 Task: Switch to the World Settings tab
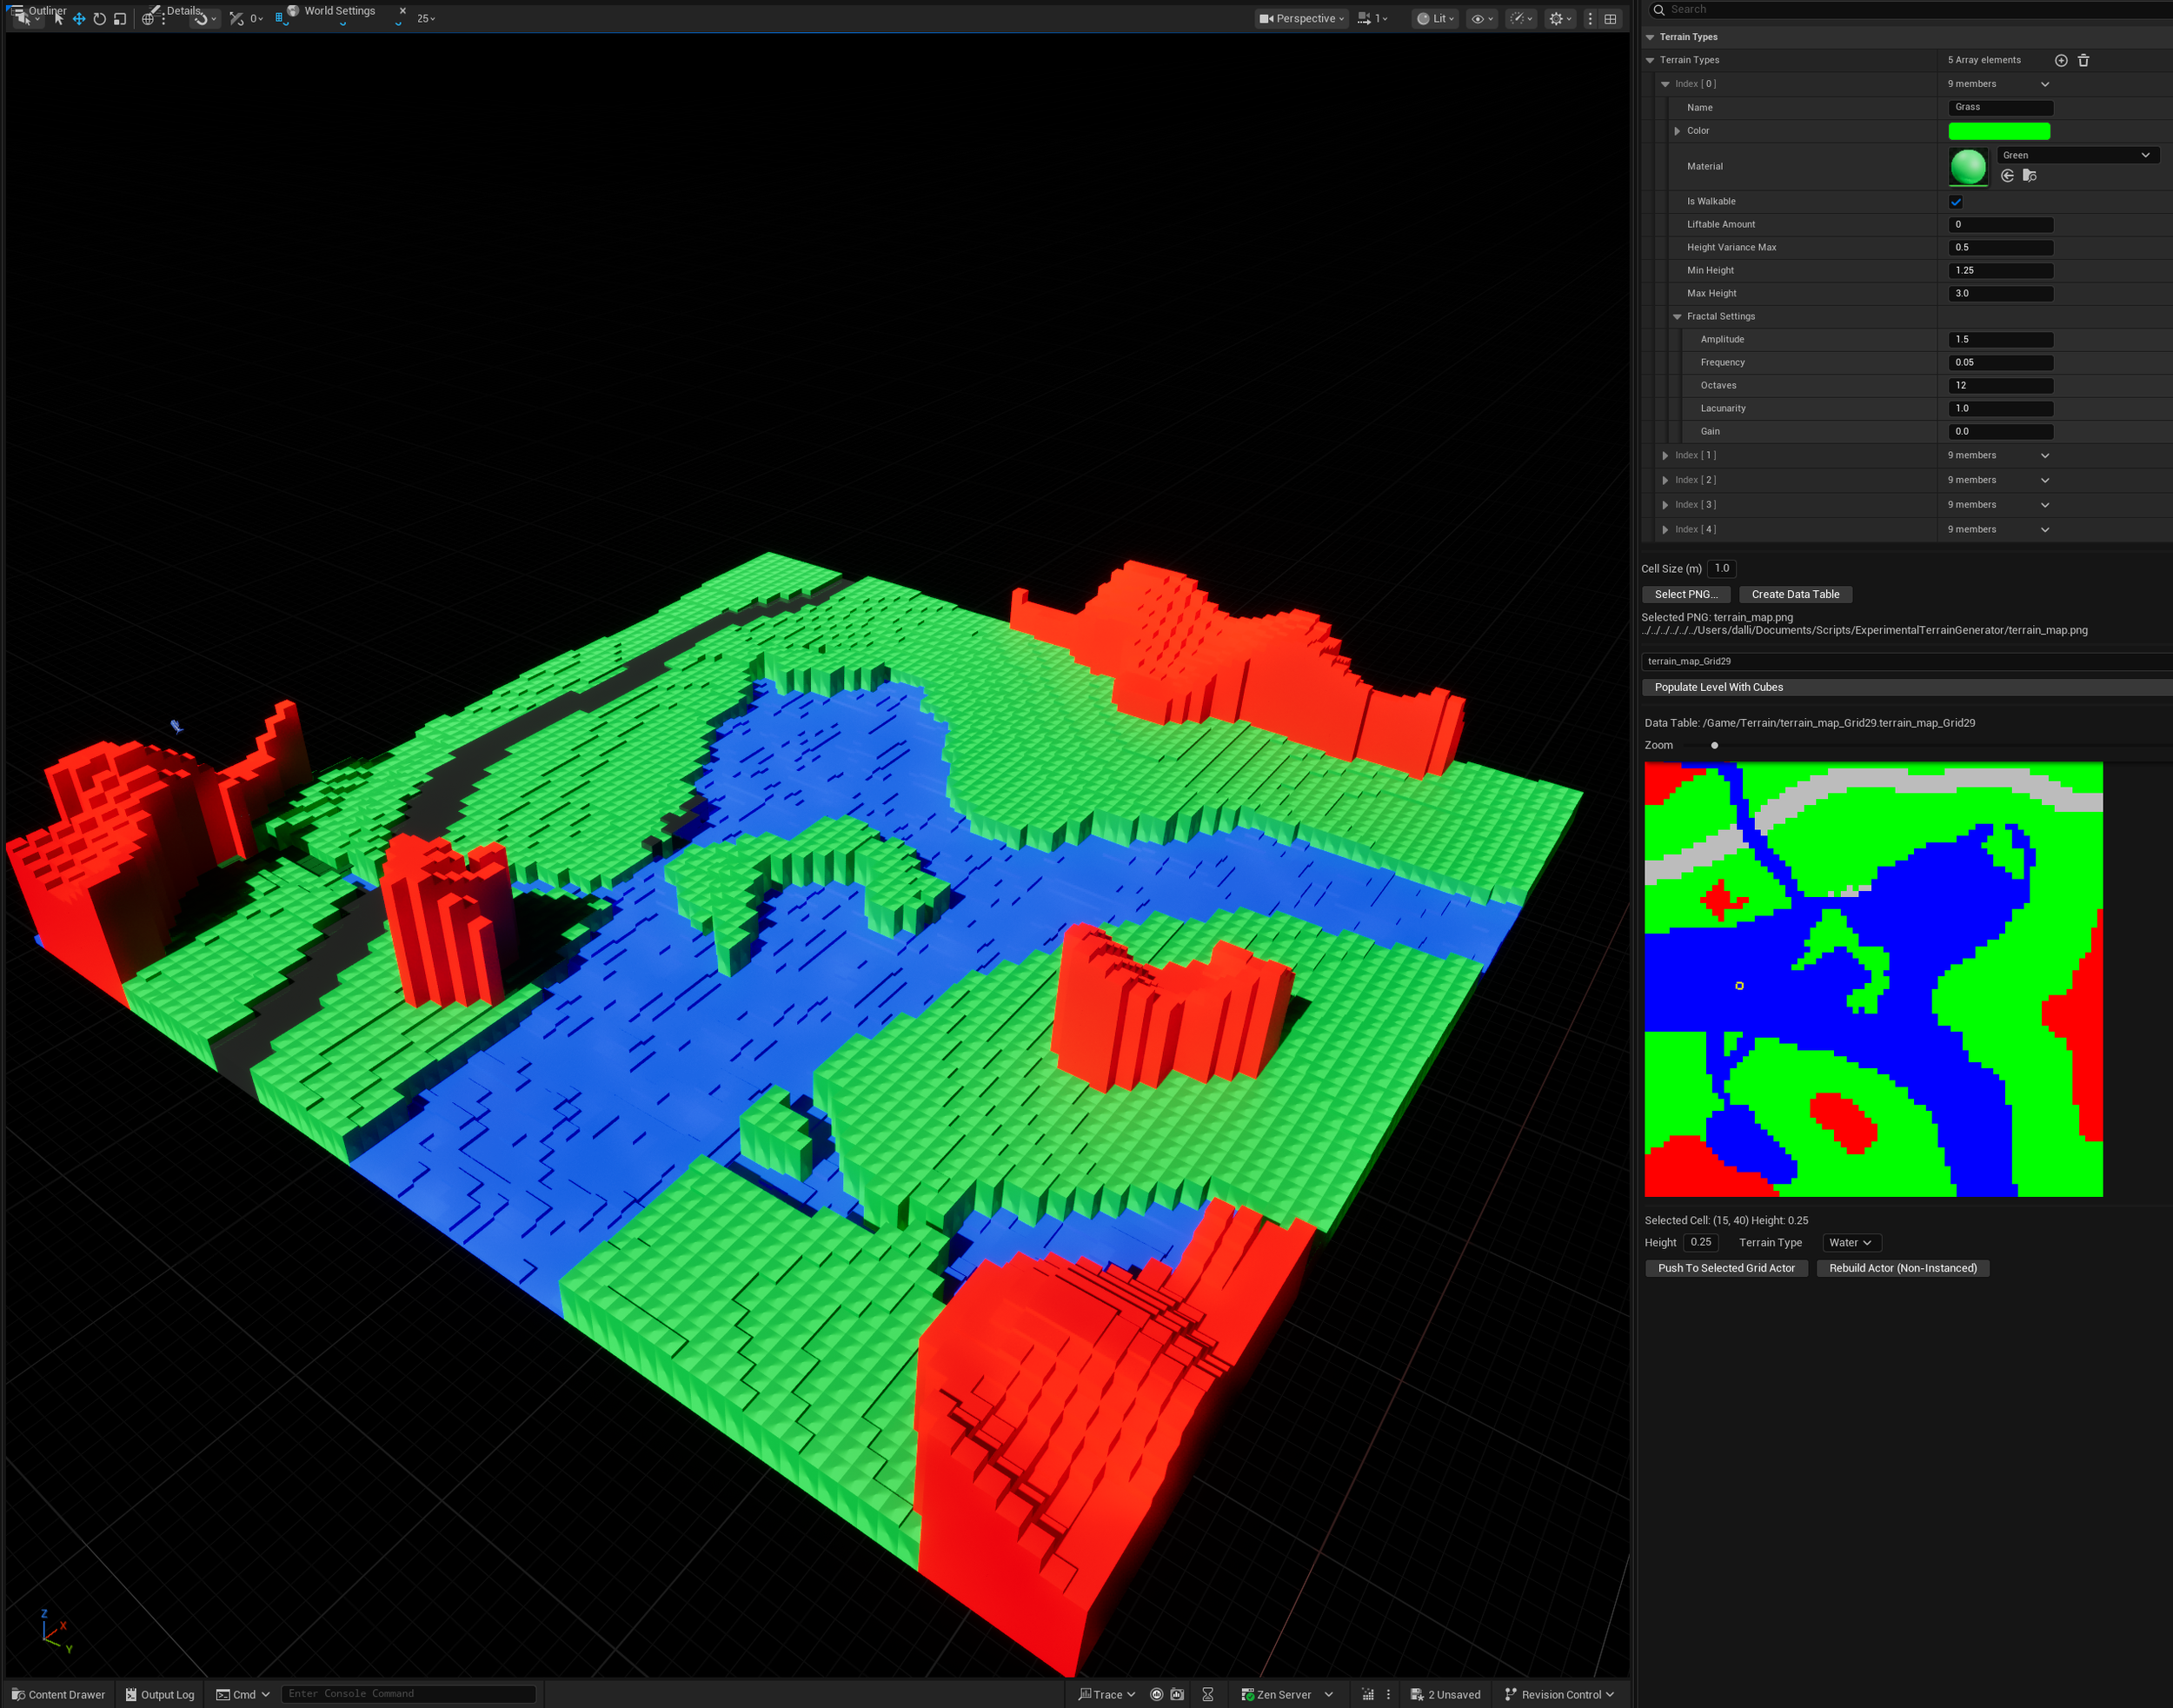coord(339,11)
